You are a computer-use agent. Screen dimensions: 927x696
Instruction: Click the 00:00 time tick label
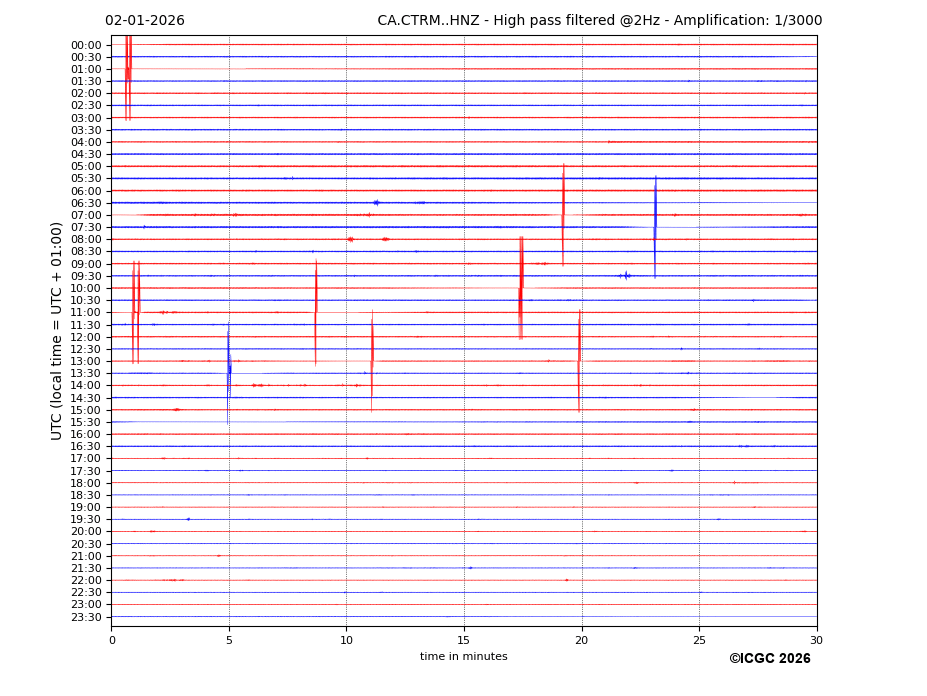point(85,45)
